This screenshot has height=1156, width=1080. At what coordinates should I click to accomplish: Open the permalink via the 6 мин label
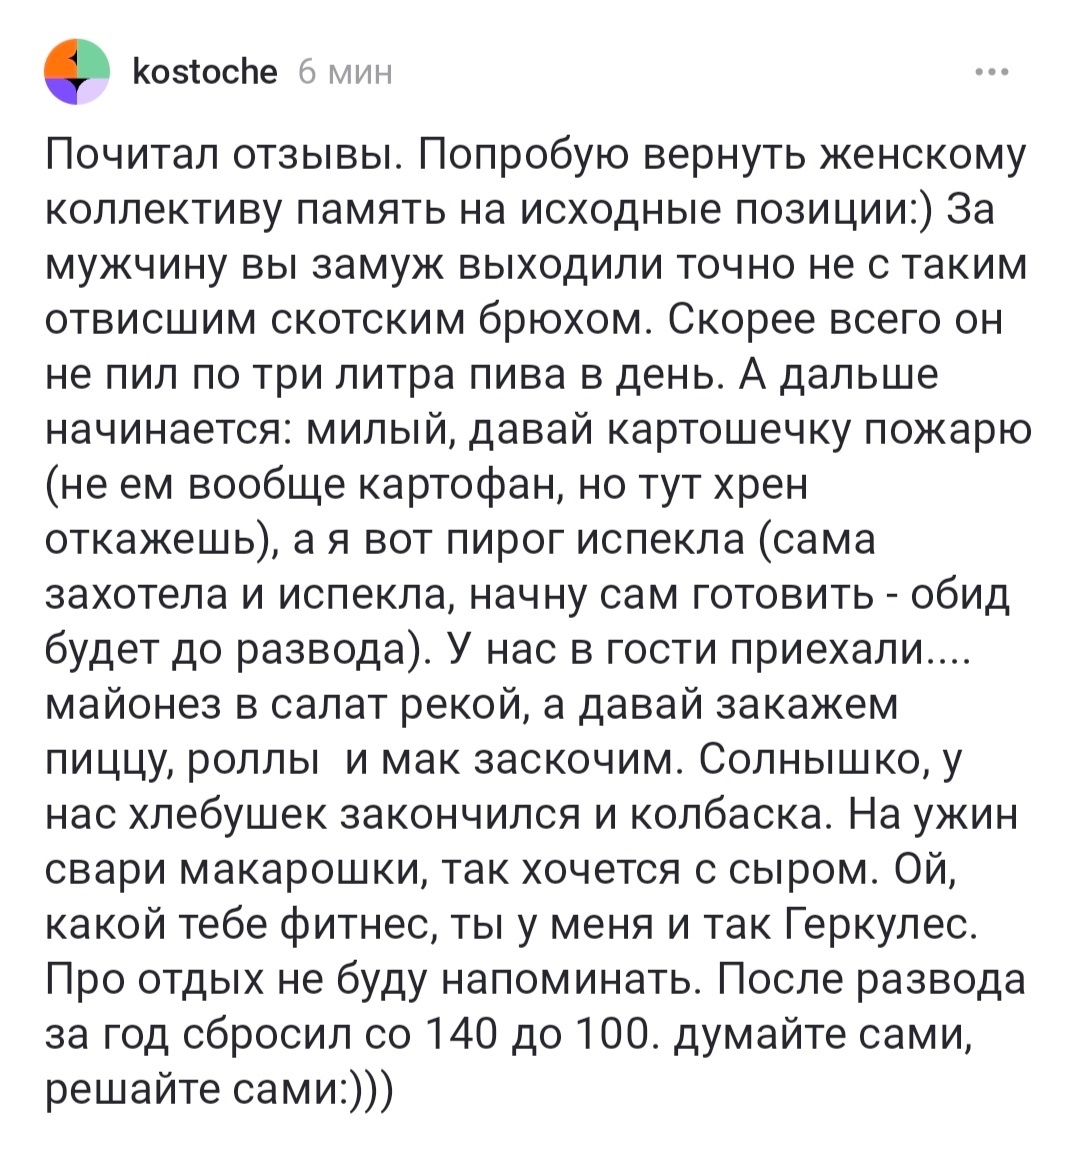click(342, 72)
